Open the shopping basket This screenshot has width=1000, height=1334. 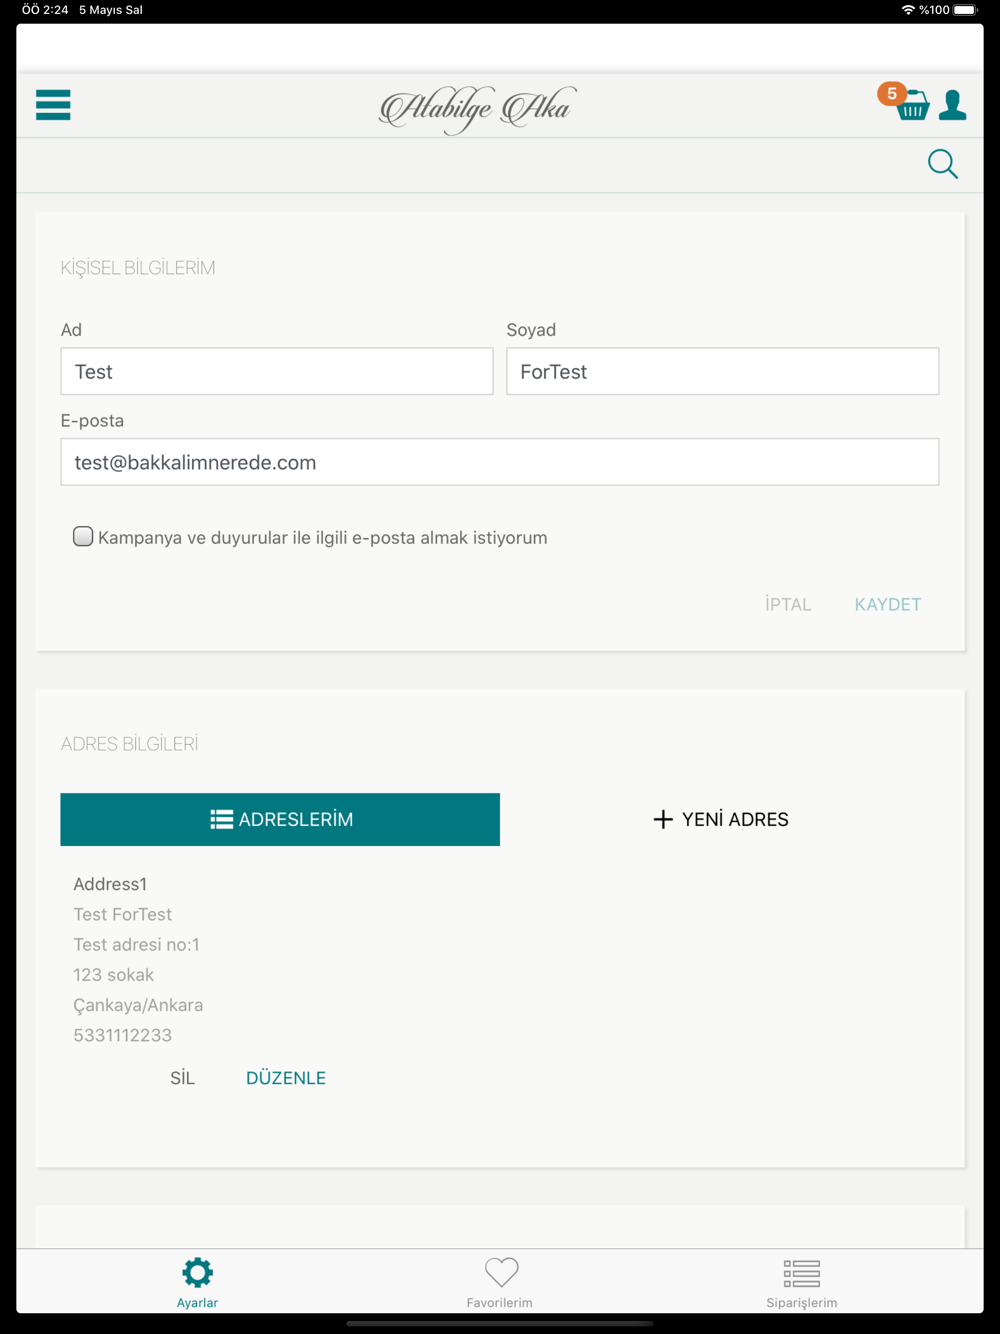912,106
